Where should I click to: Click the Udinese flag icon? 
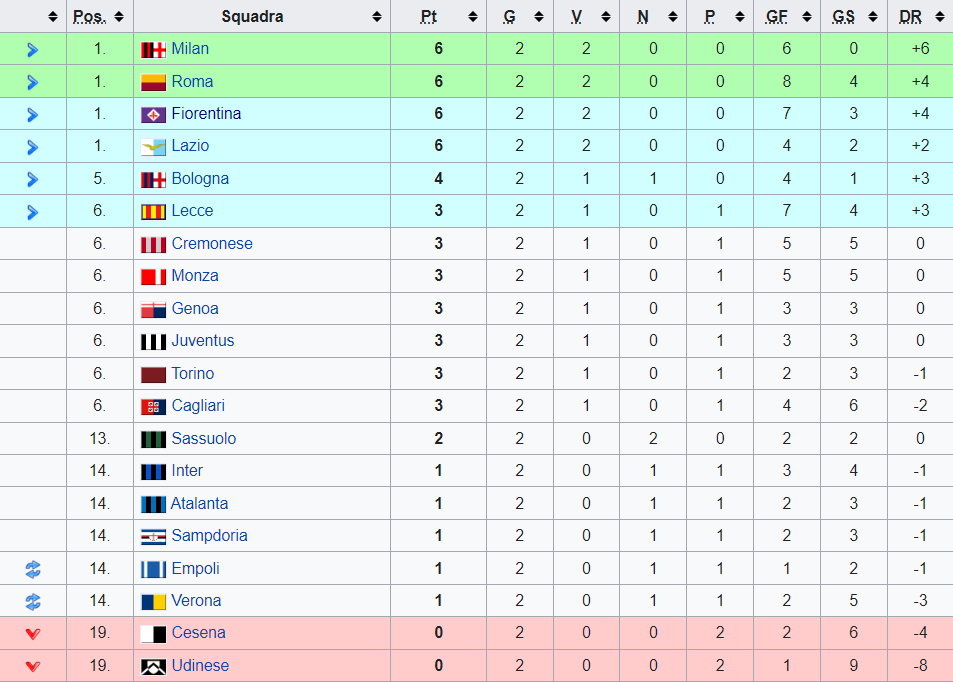(153, 667)
